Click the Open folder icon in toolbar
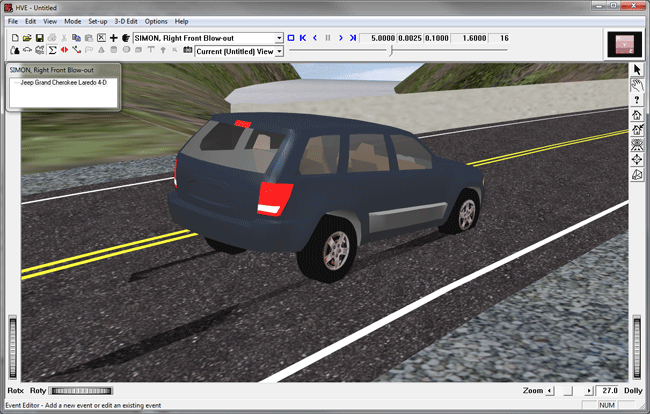Image resolution: width=650 pixels, height=414 pixels. [26, 38]
